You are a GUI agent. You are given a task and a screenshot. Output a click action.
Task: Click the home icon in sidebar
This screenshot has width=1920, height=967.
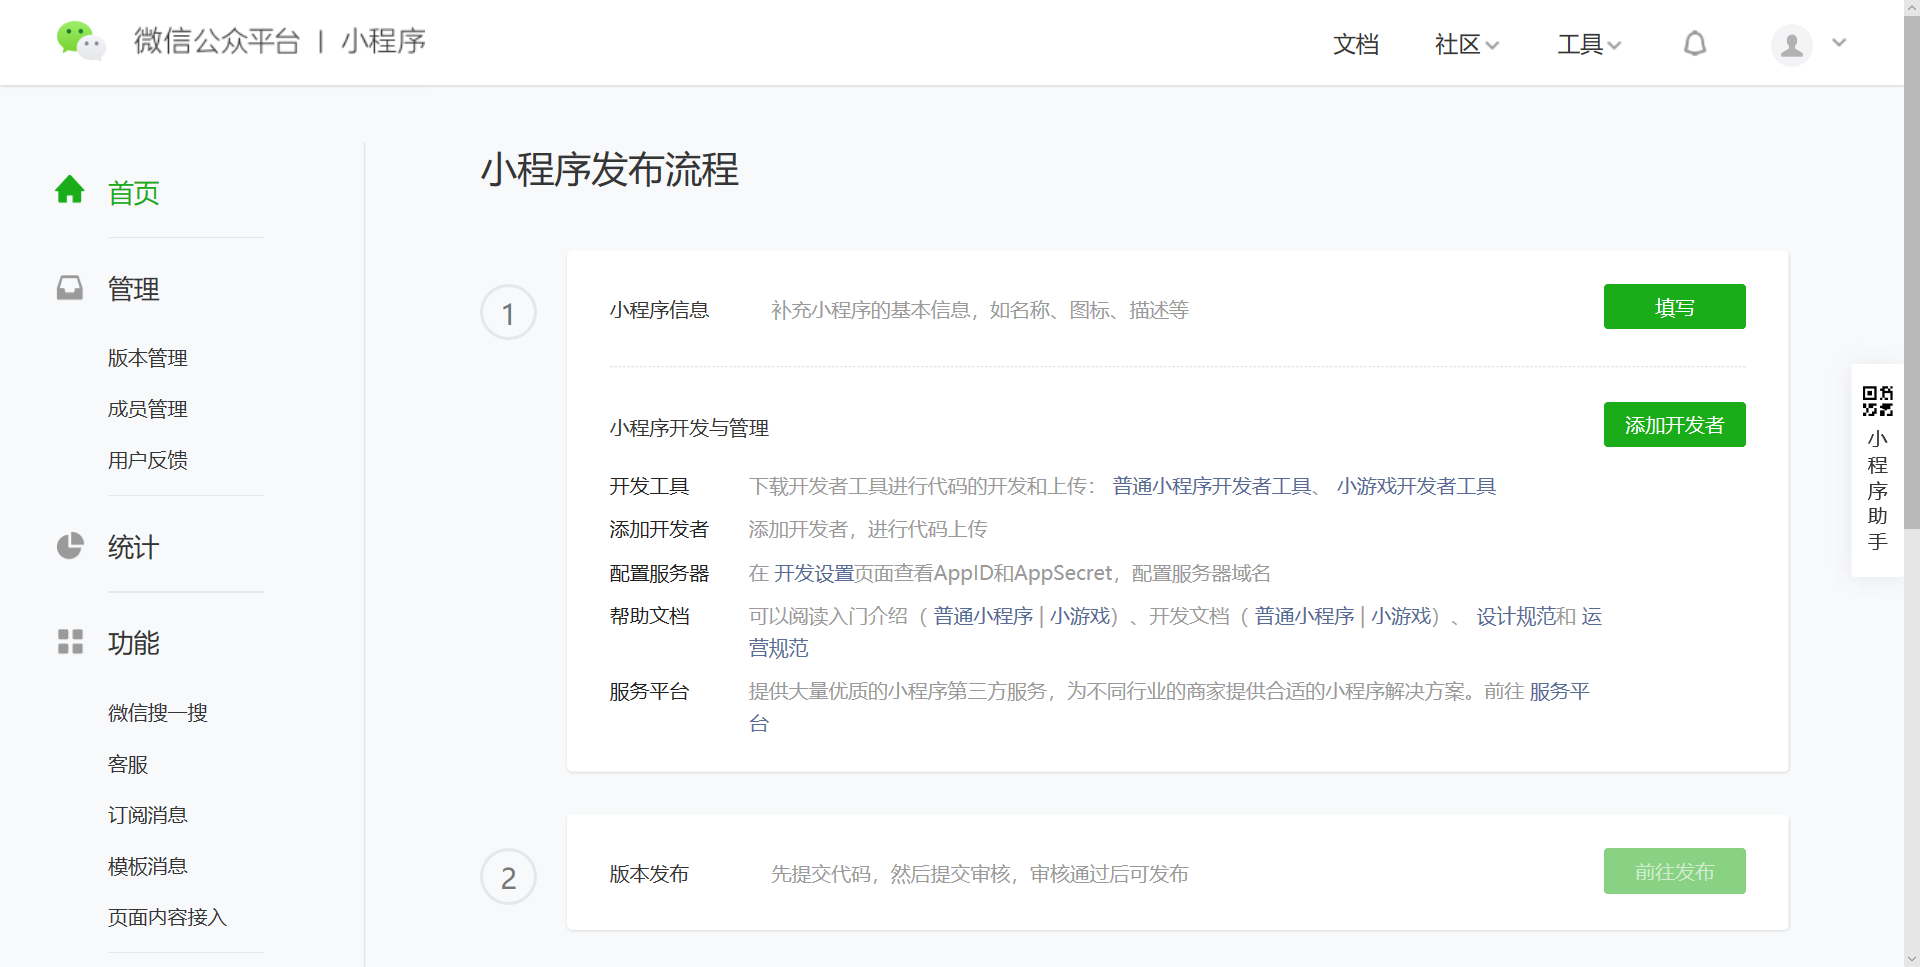point(70,189)
